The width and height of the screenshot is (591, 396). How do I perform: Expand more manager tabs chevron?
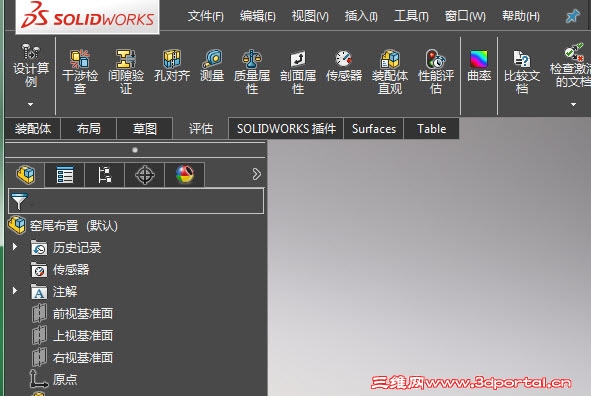[256, 174]
